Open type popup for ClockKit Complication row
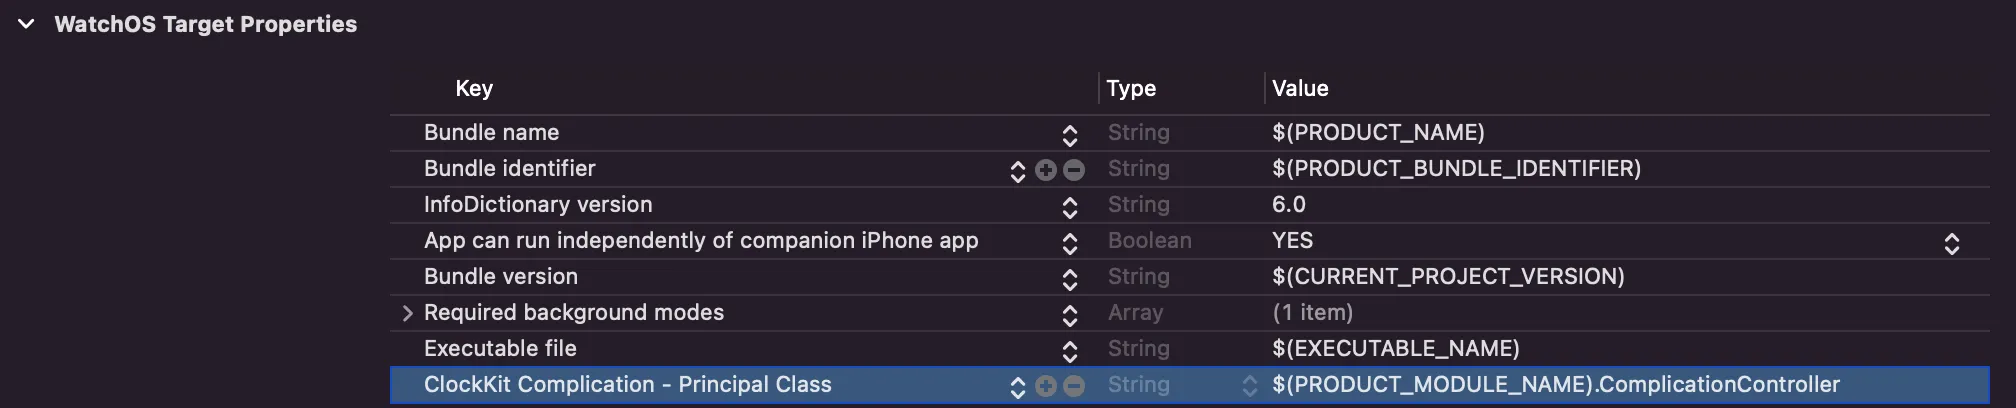The width and height of the screenshot is (2016, 408). tap(1250, 386)
